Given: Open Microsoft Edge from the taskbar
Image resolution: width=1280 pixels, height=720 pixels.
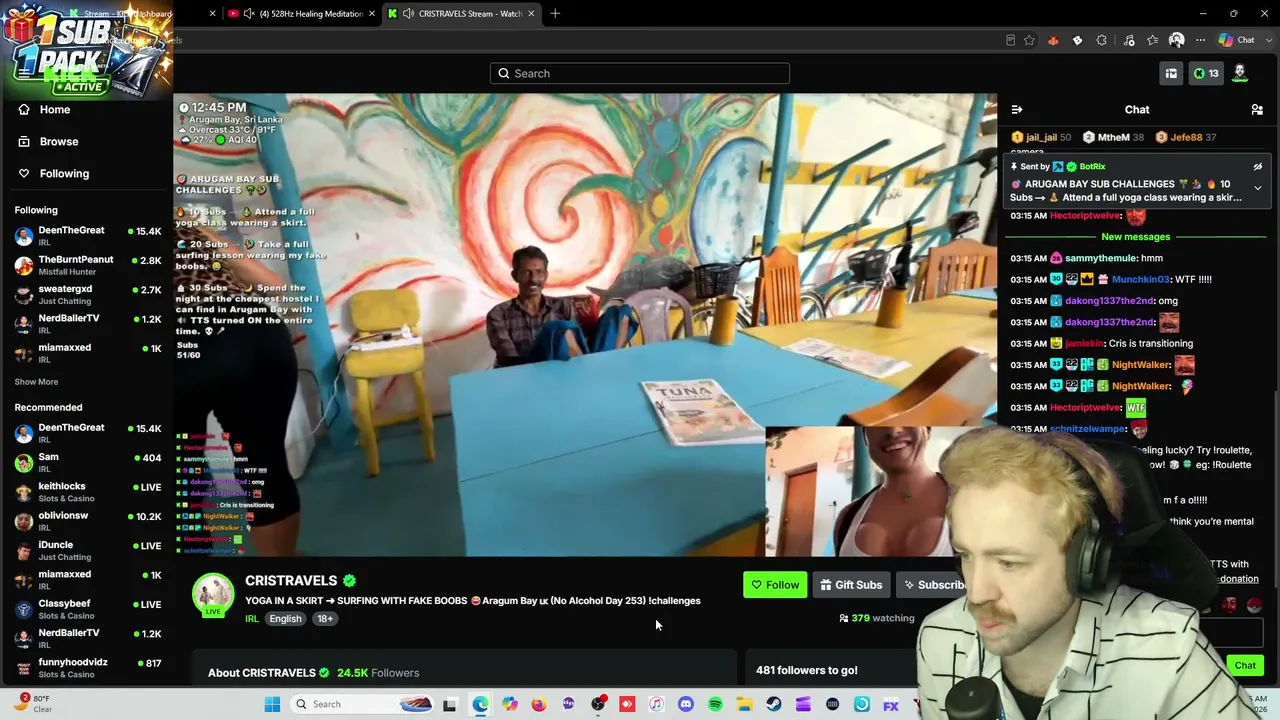Looking at the screenshot, I should coord(480,704).
